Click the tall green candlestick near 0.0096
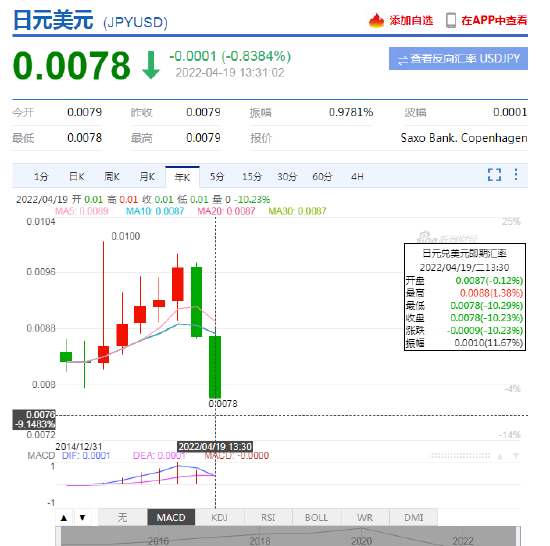 (x=196, y=301)
